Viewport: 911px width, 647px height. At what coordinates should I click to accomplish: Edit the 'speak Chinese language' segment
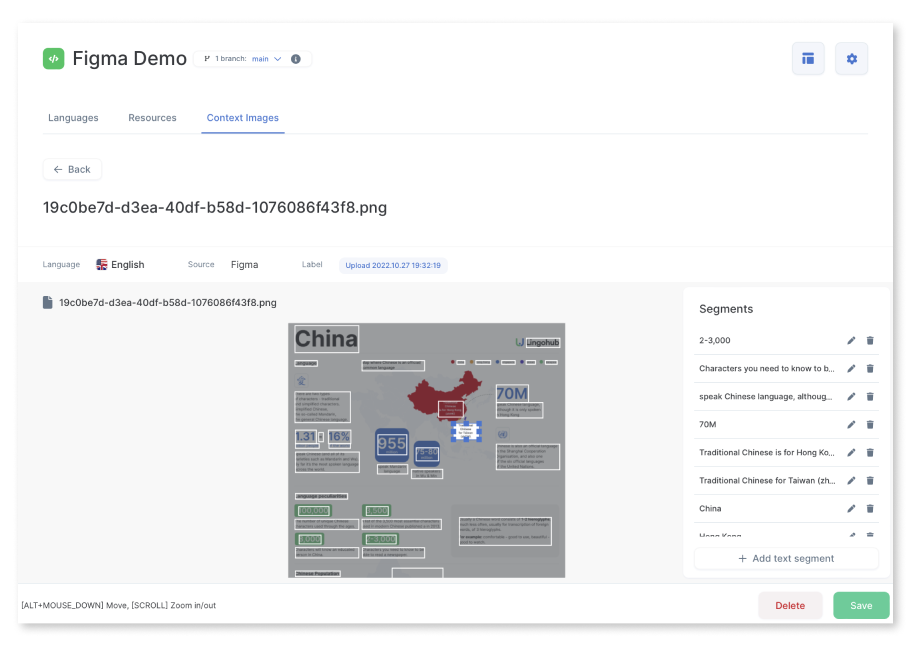click(x=851, y=397)
